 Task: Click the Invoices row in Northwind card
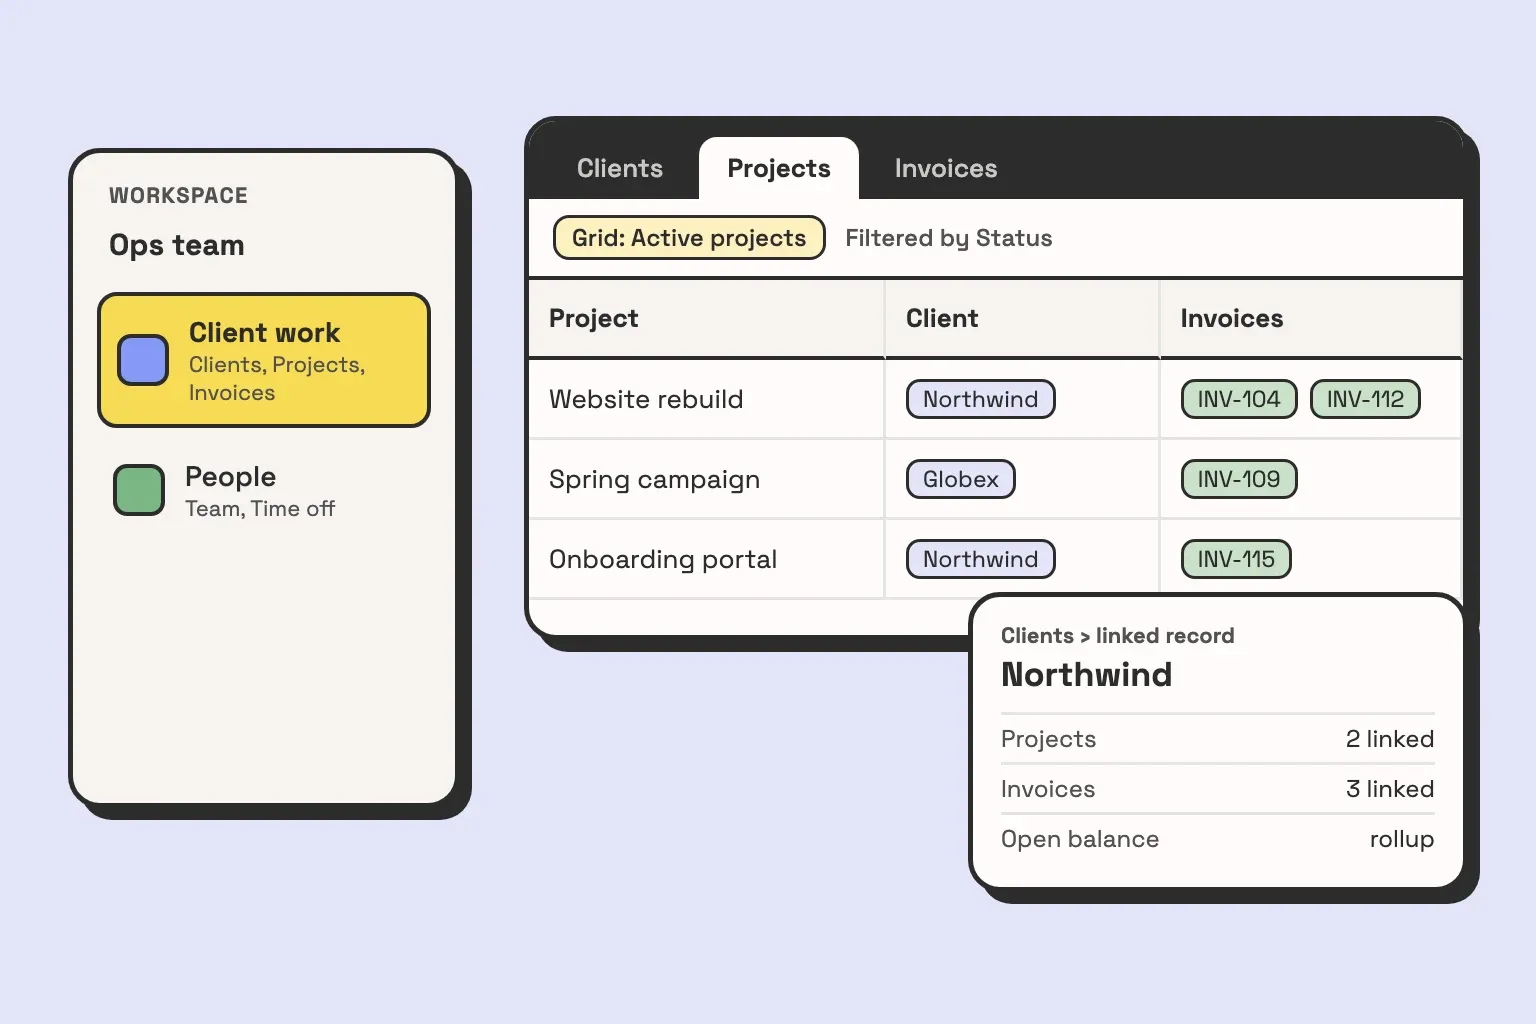[x=1218, y=789]
